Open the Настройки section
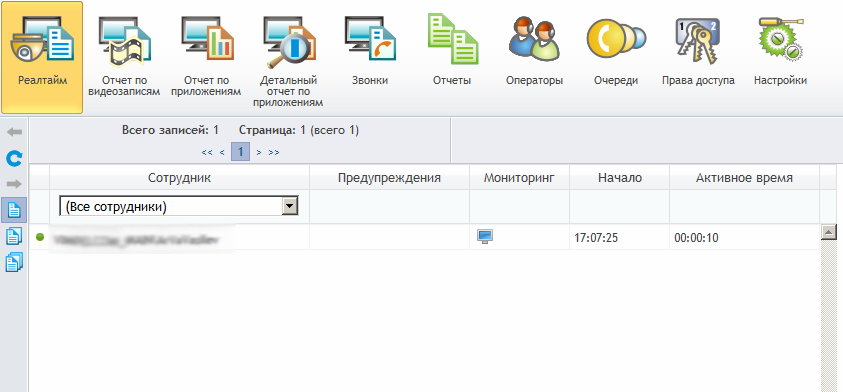 coord(780,51)
